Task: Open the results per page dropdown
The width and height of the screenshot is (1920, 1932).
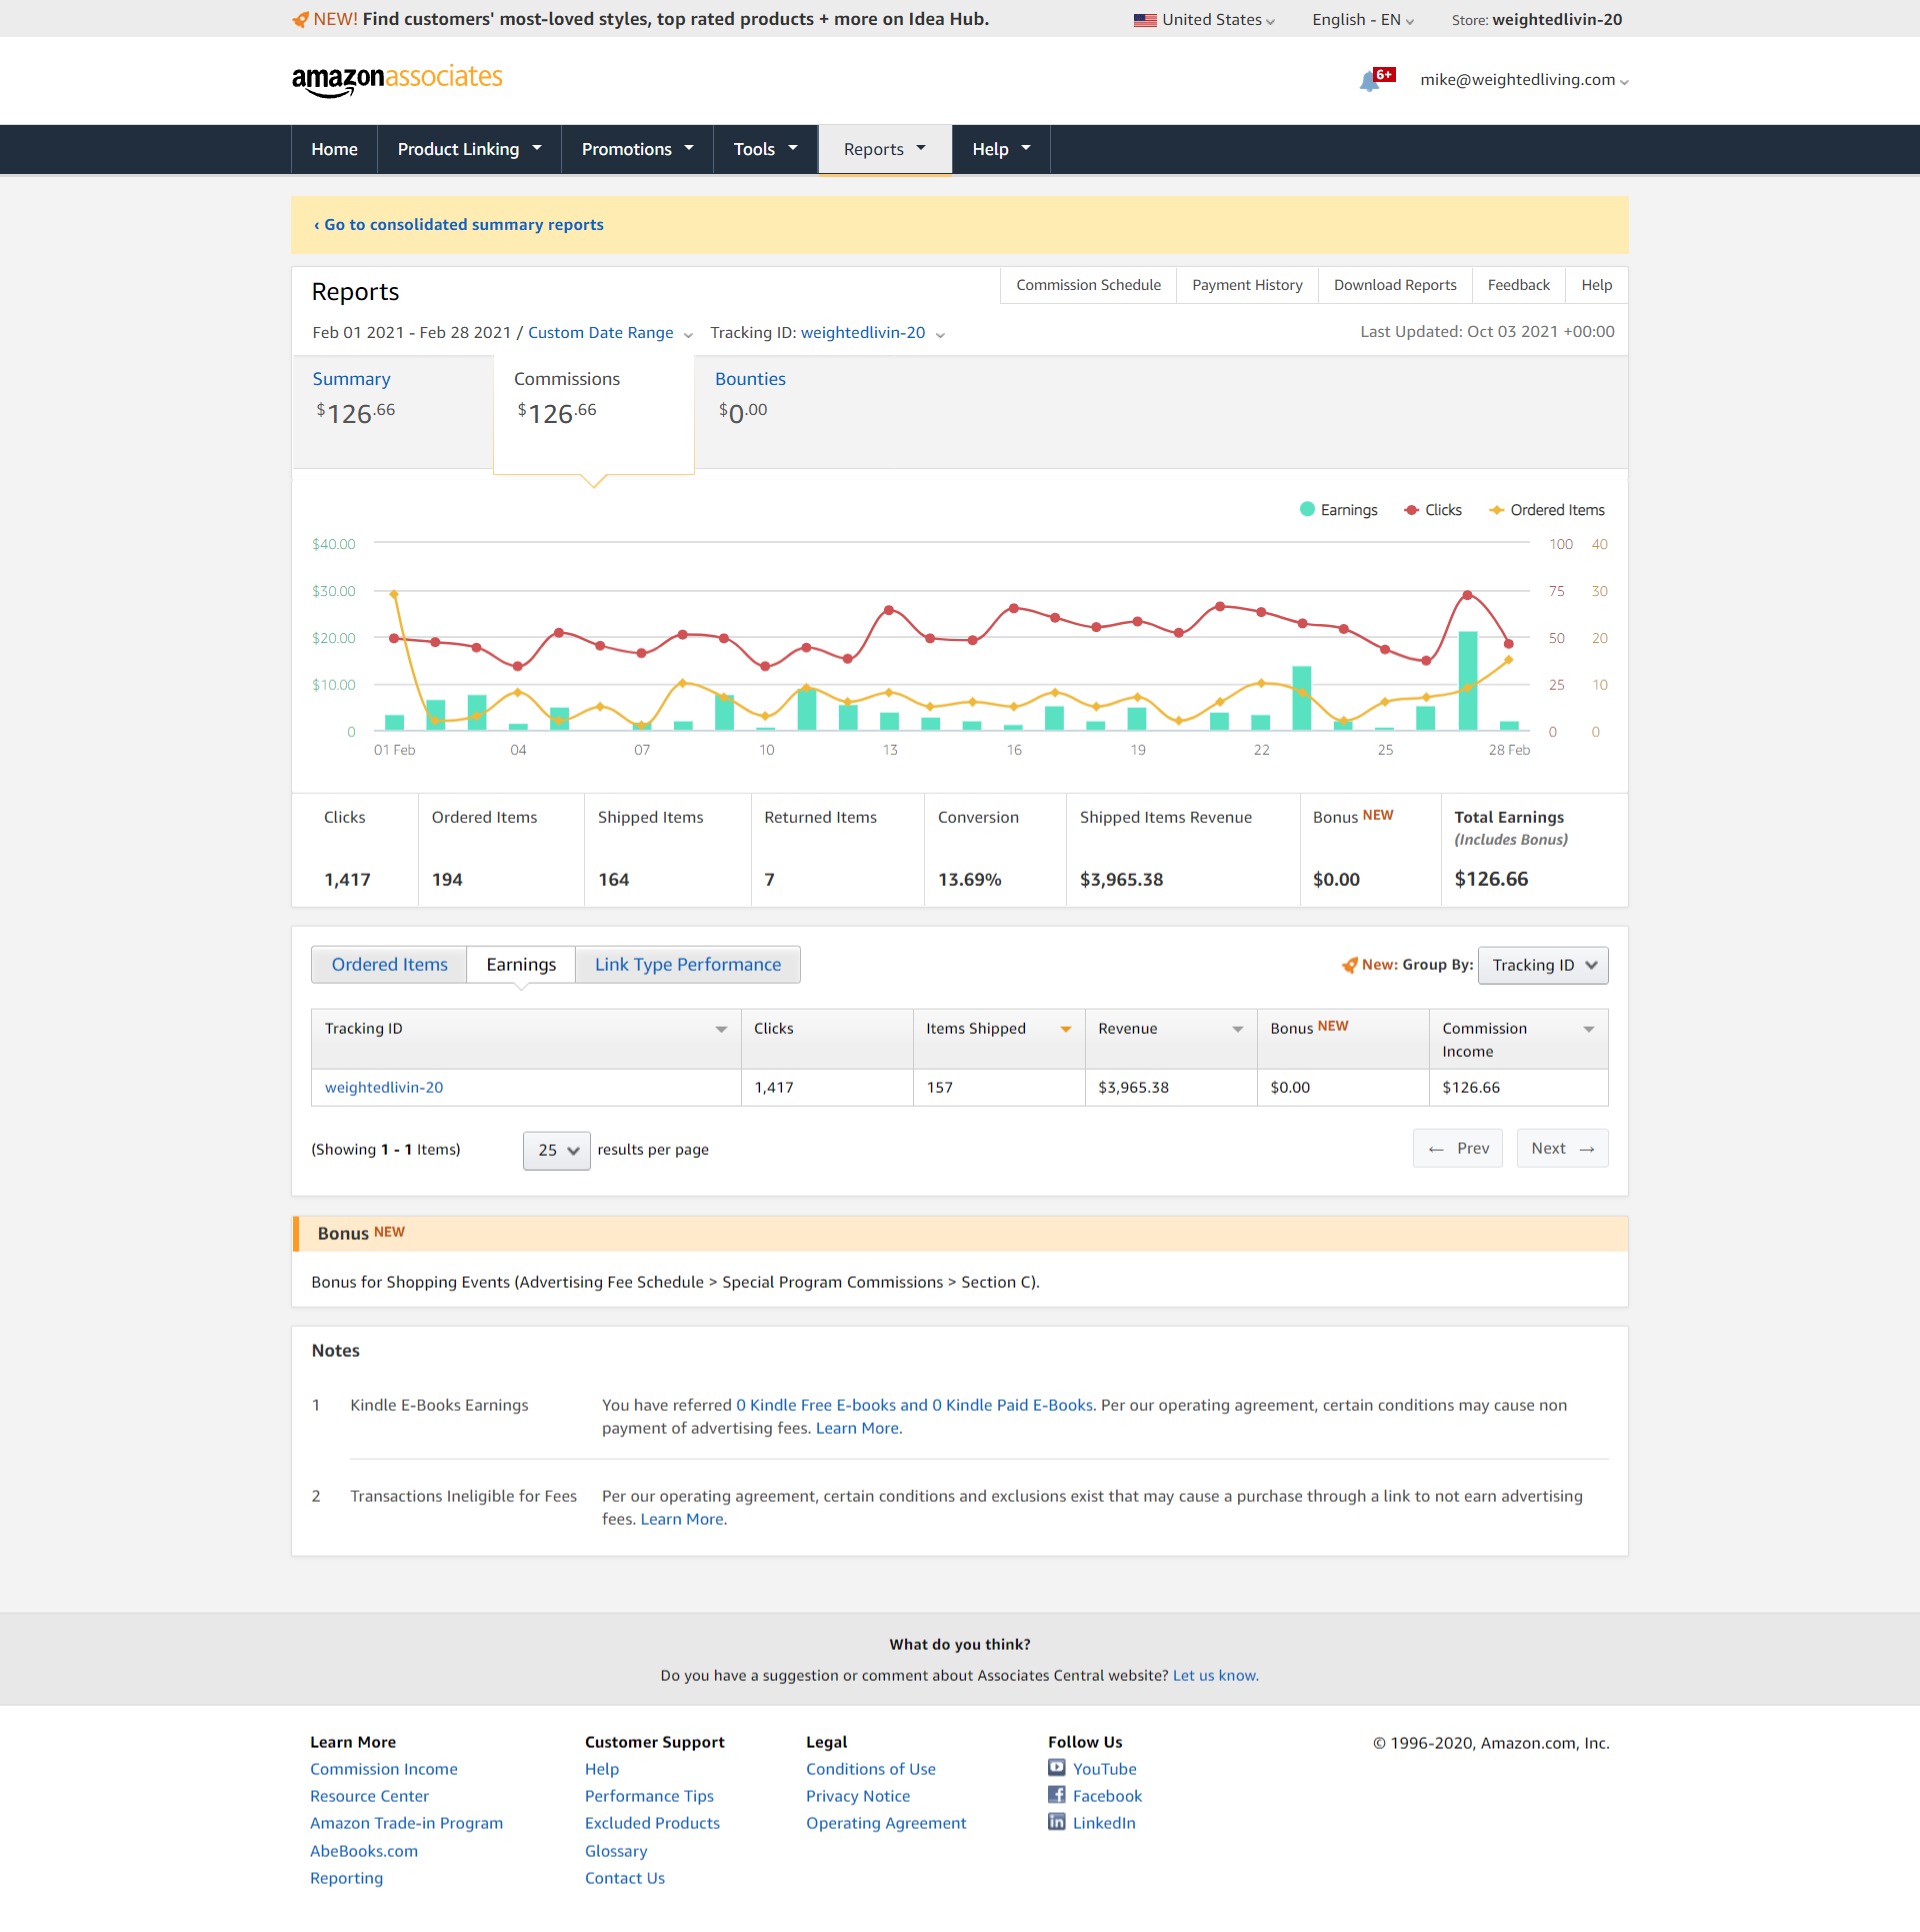Action: click(557, 1150)
